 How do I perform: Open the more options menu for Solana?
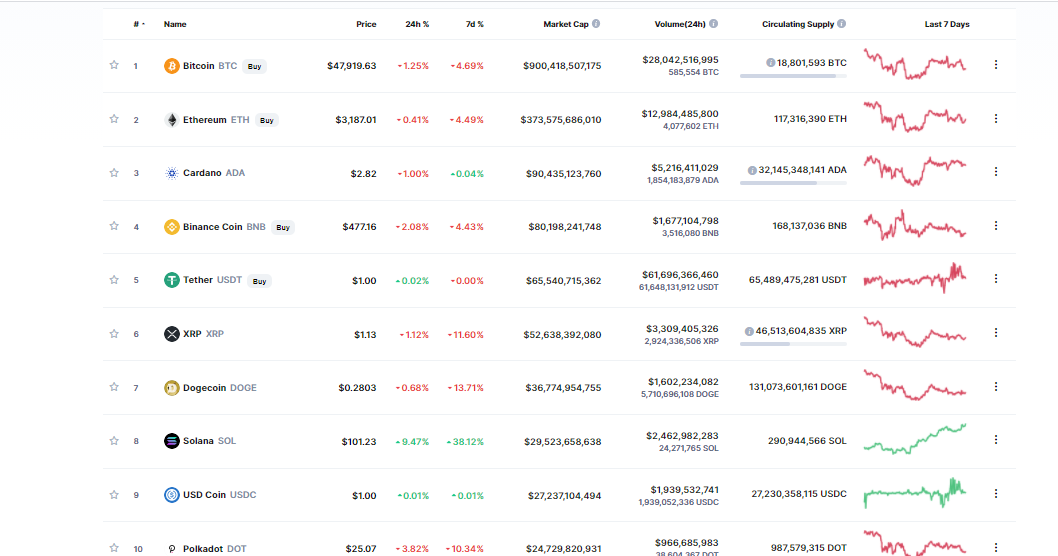coord(996,440)
